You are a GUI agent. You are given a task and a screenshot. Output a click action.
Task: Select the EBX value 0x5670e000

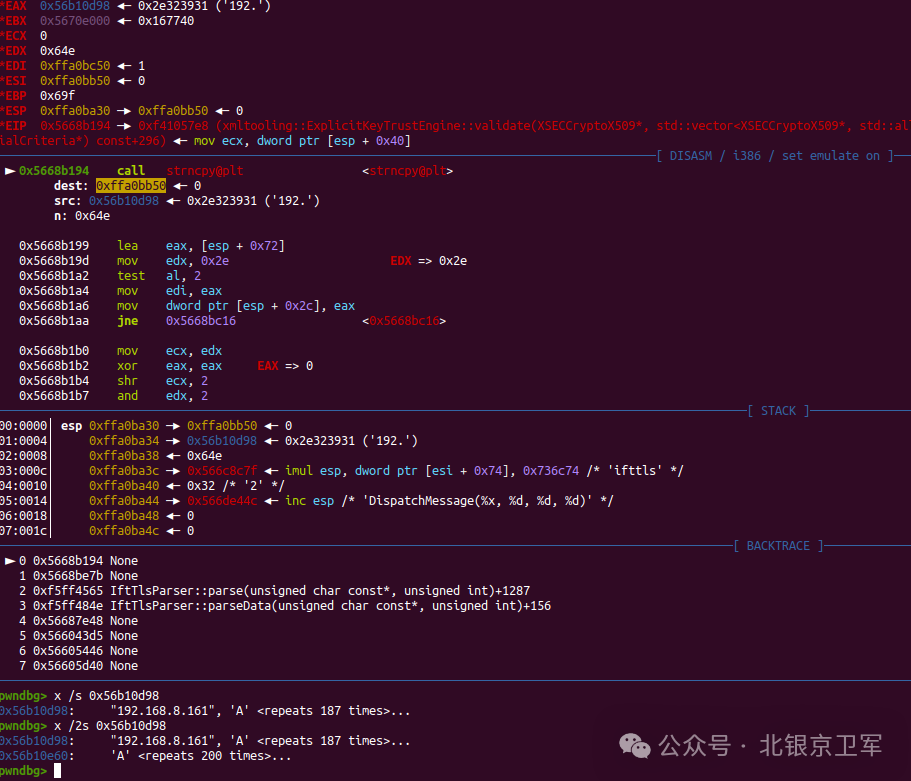[x=75, y=21]
